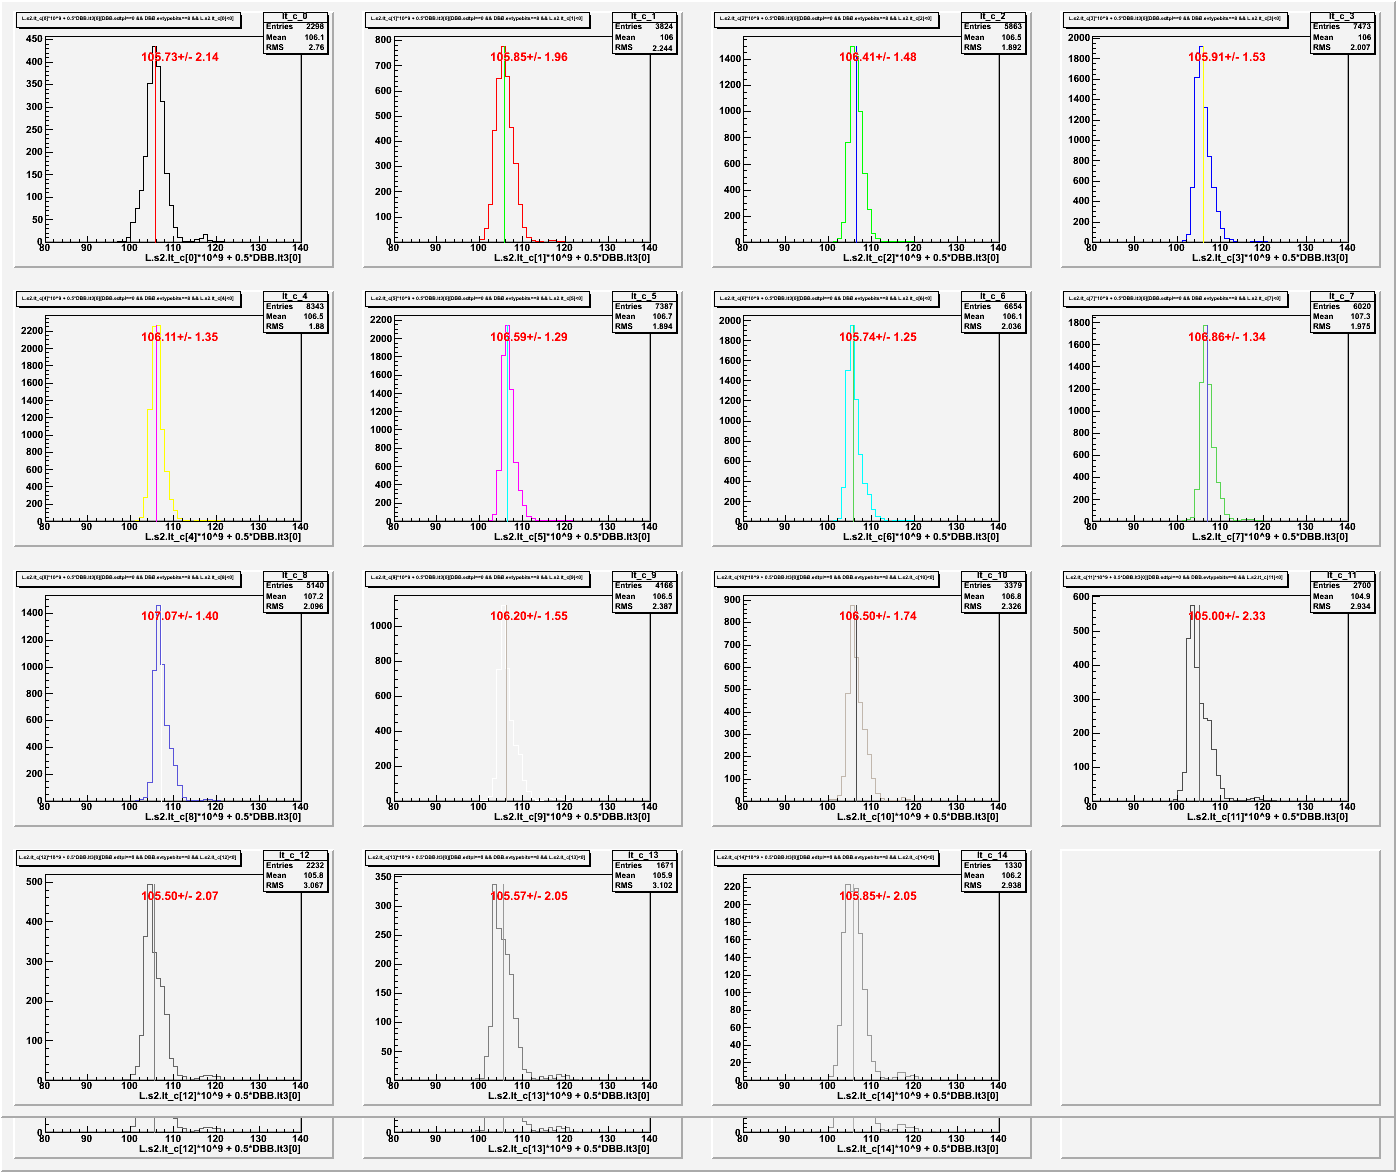Screen dimensions: 1396x1172
Task: Select the lt_c_14 stats box title
Action: point(993,855)
